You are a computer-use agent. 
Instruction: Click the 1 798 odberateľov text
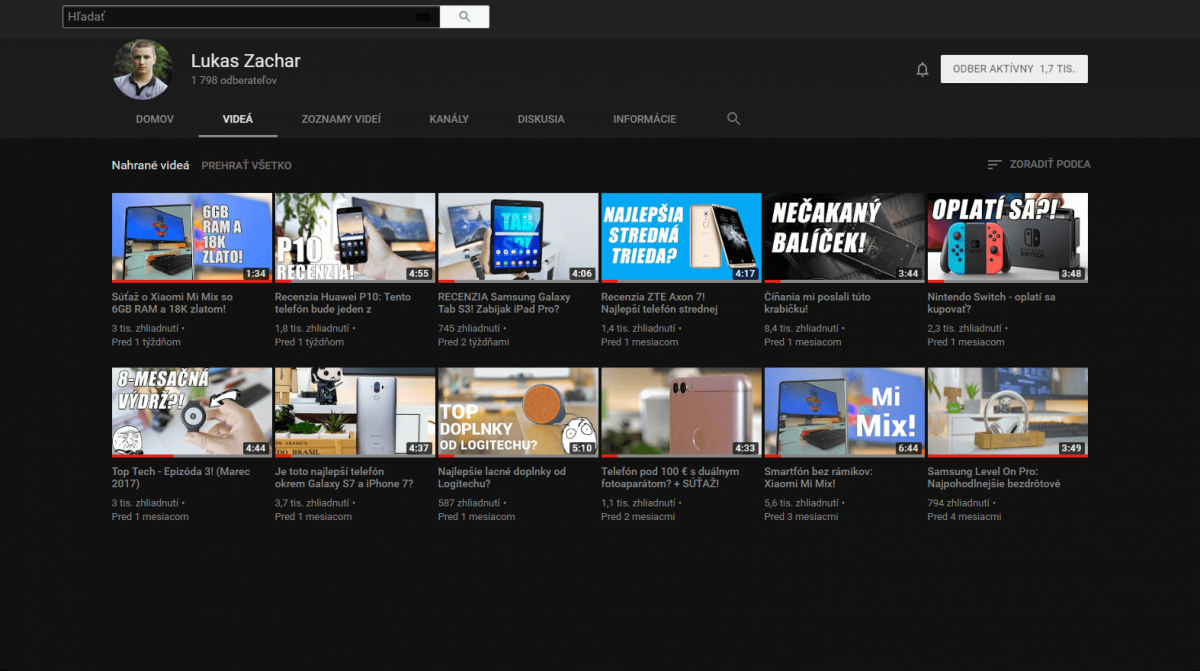click(234, 80)
